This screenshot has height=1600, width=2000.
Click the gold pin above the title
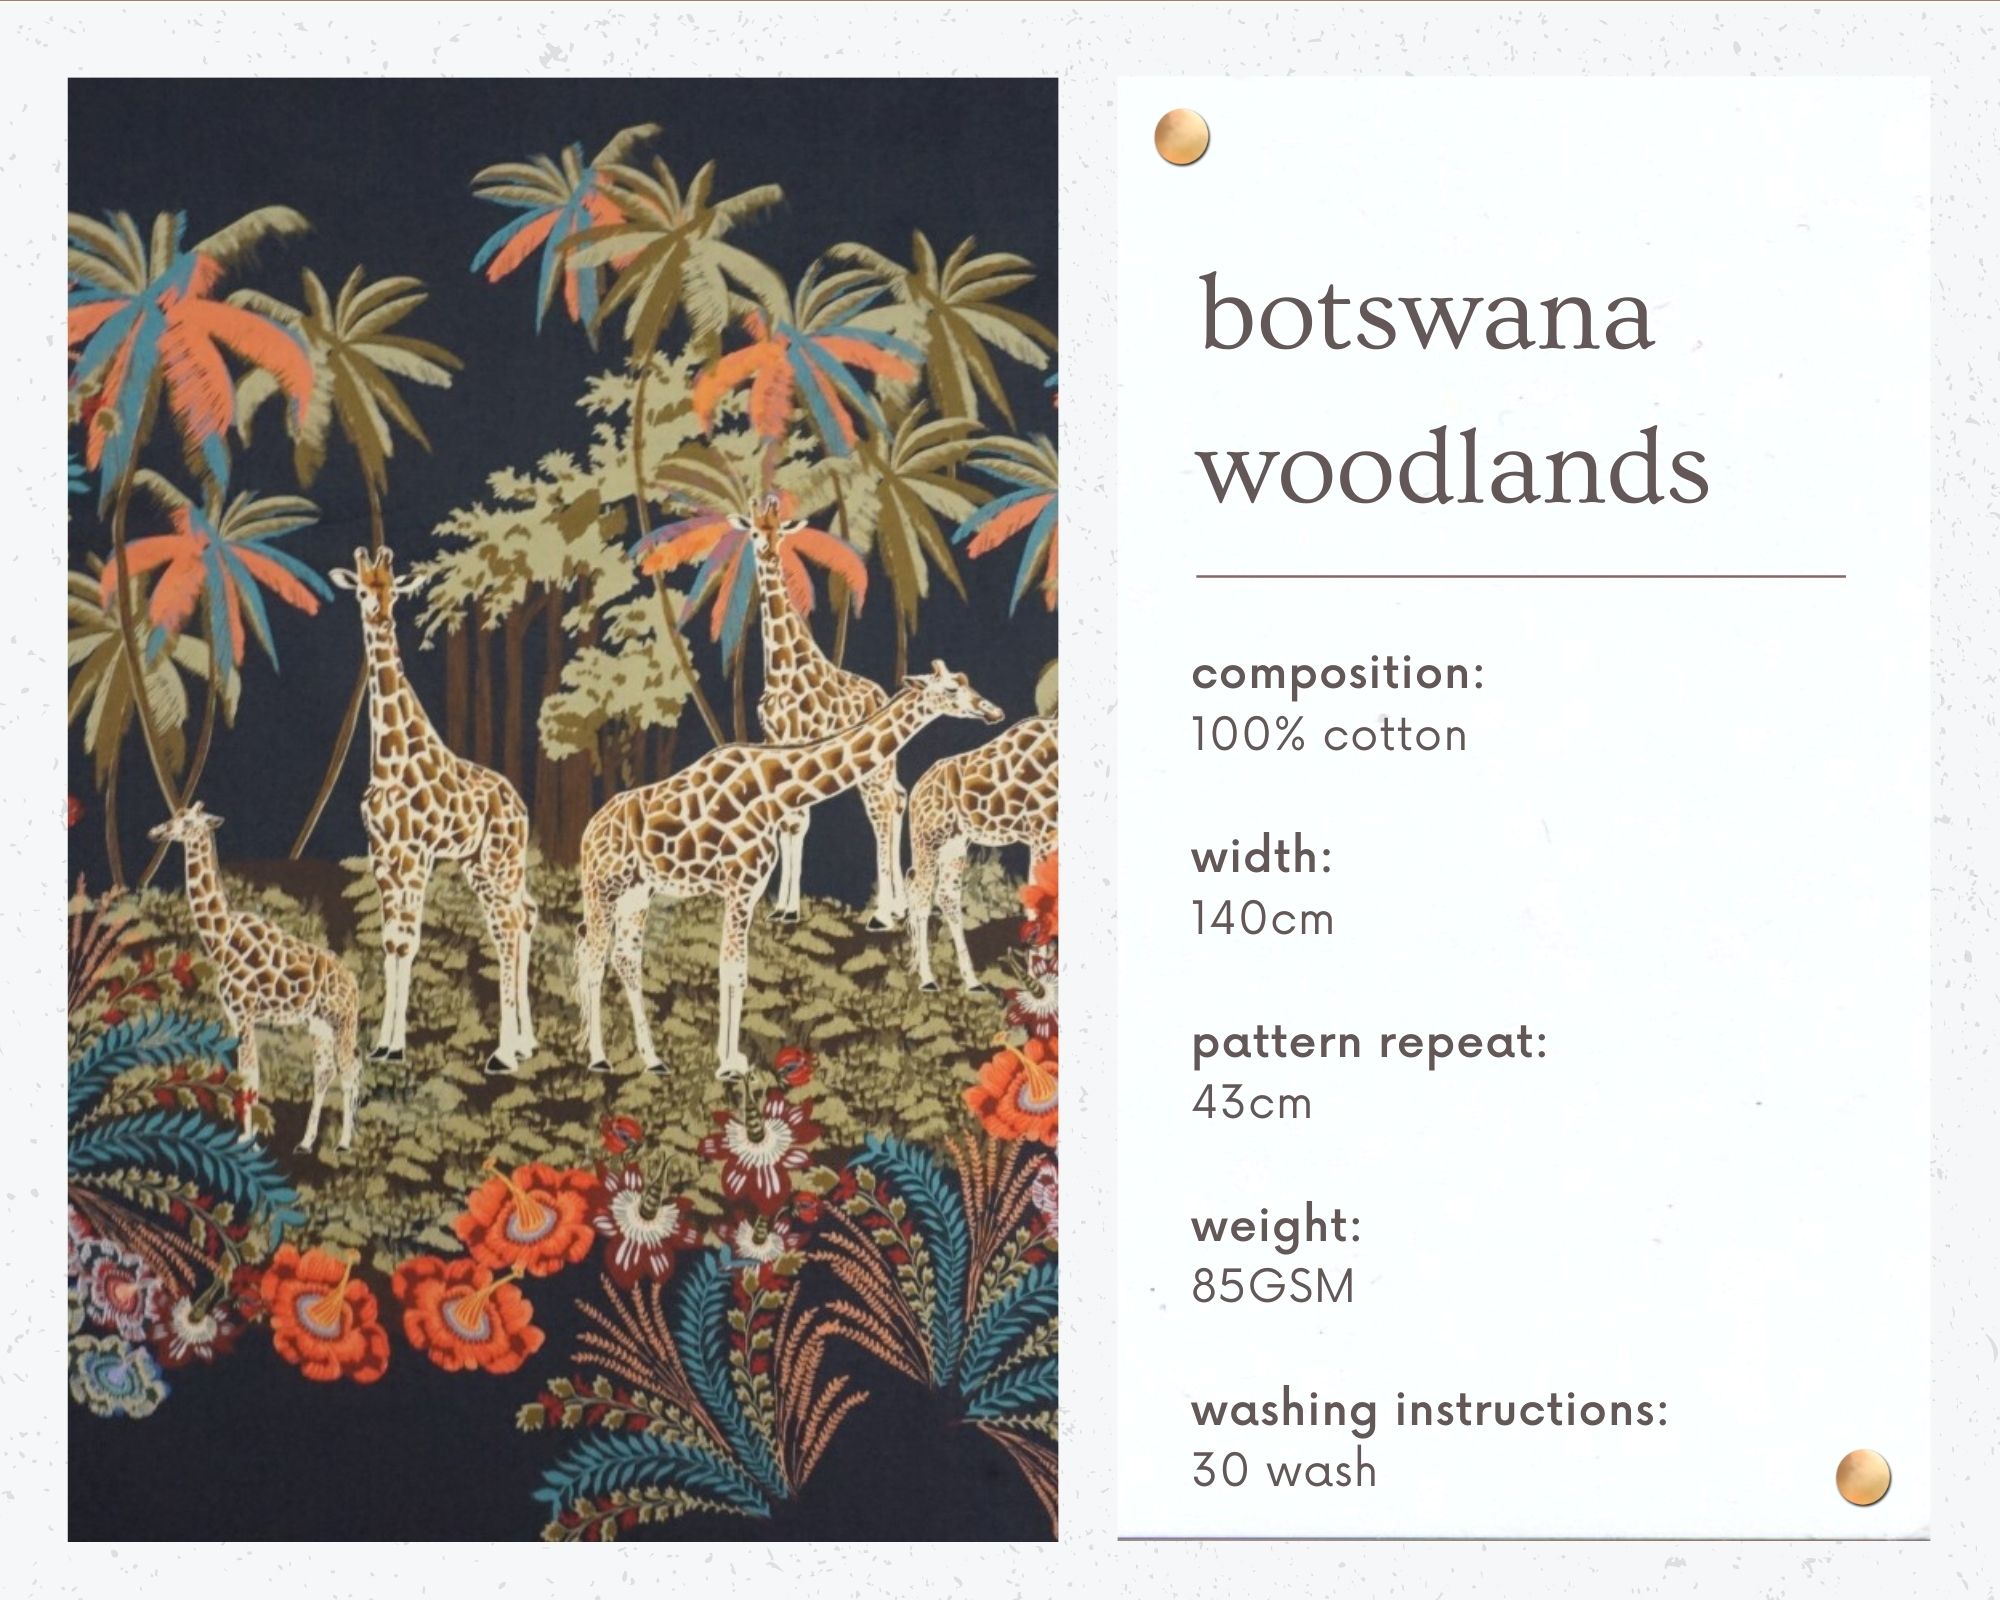tap(1181, 137)
